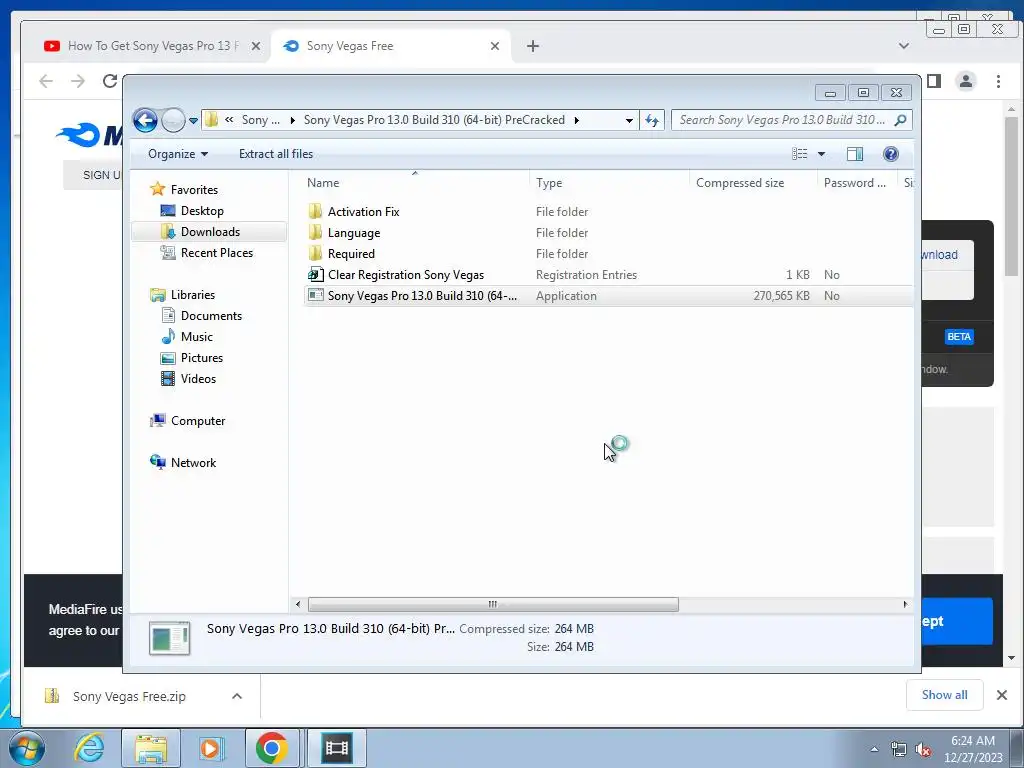
Task: Click the Explorer Forward navigation arrow
Action: coord(173,120)
